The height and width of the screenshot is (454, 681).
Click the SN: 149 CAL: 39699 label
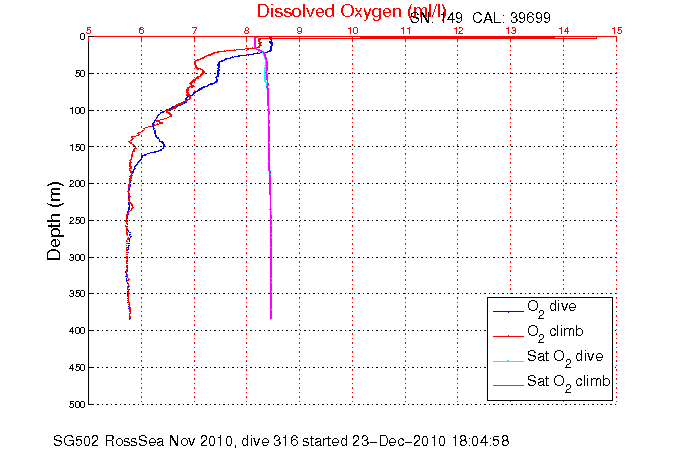480,18
